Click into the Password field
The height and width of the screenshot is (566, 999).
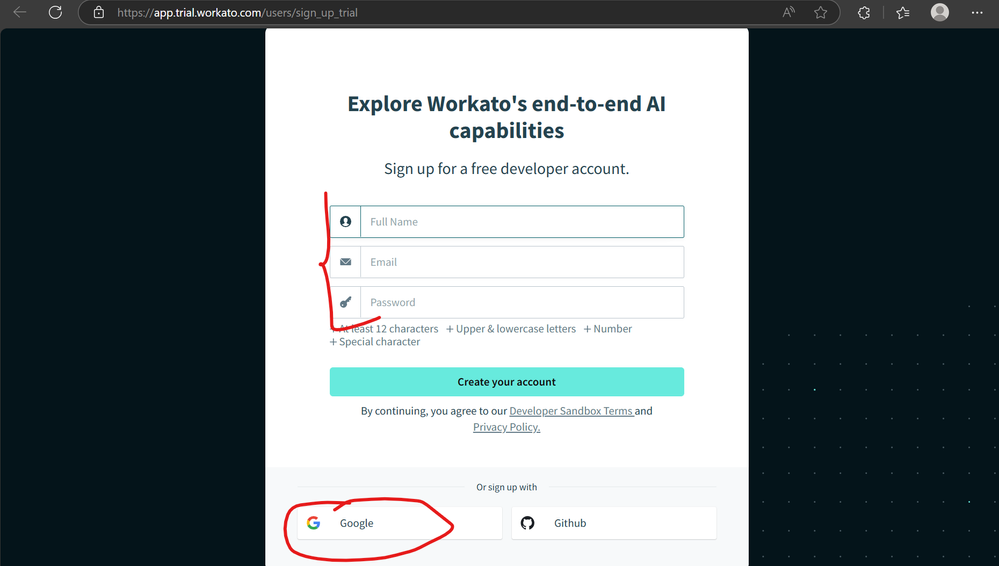tap(521, 302)
